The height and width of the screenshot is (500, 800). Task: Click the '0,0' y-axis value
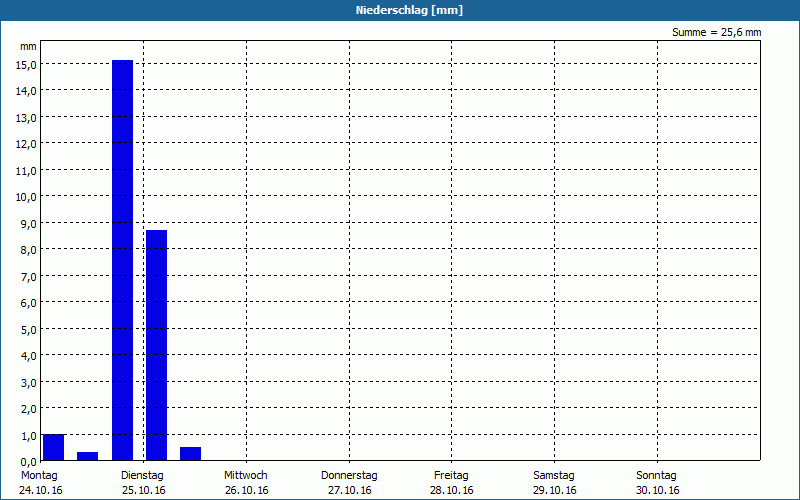click(x=29, y=462)
